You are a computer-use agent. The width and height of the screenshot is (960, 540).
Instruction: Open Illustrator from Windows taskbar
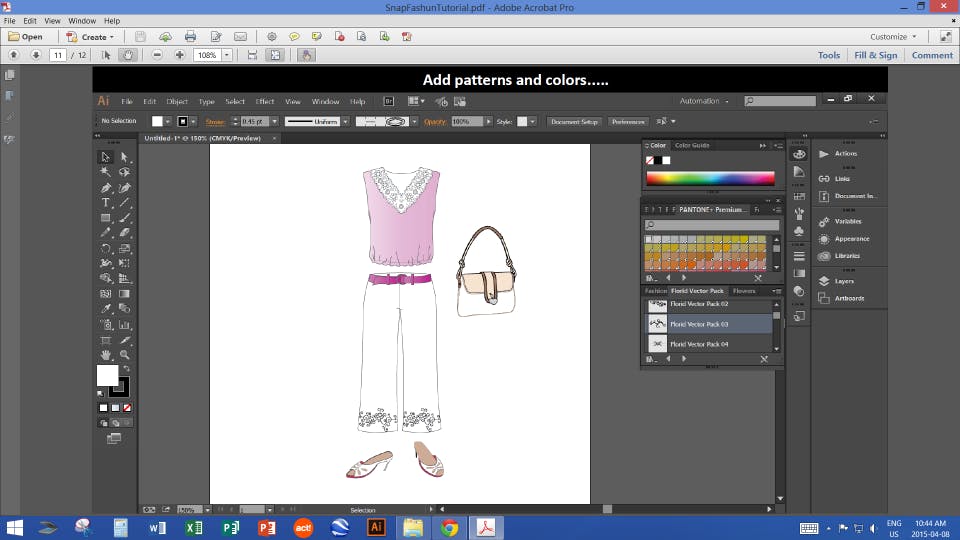(x=376, y=528)
